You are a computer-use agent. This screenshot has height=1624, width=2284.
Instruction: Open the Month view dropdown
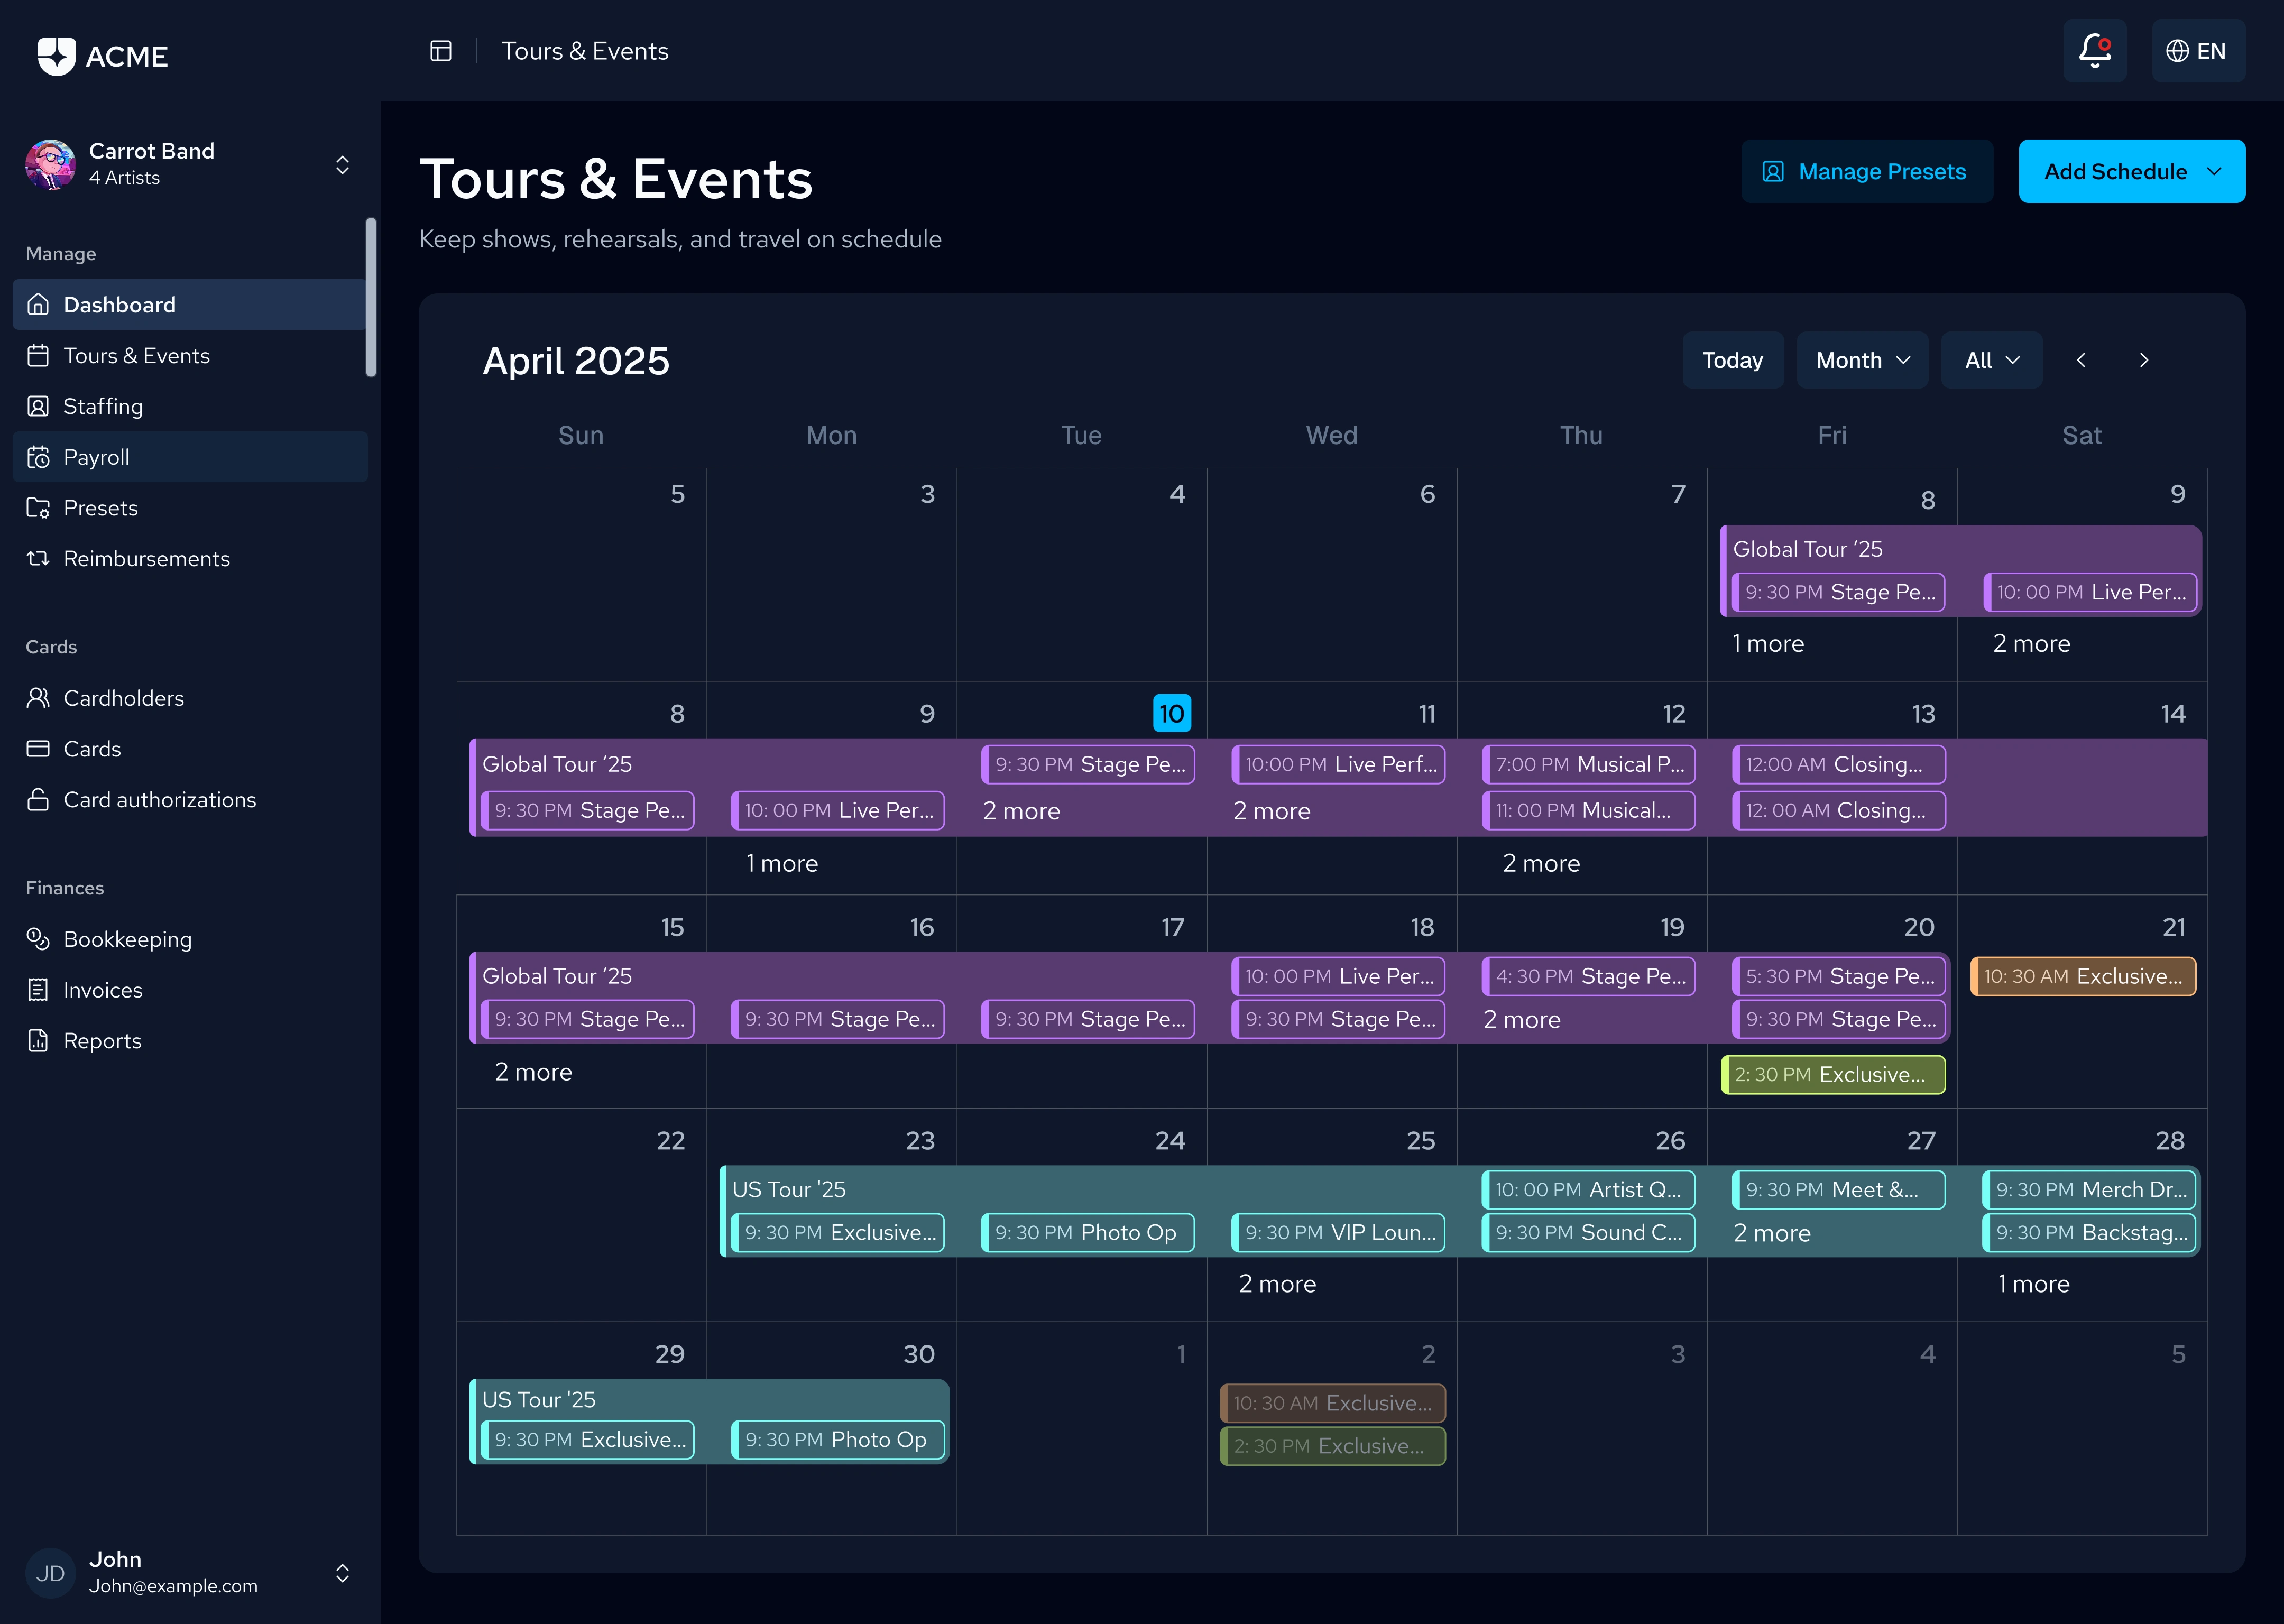point(1862,360)
